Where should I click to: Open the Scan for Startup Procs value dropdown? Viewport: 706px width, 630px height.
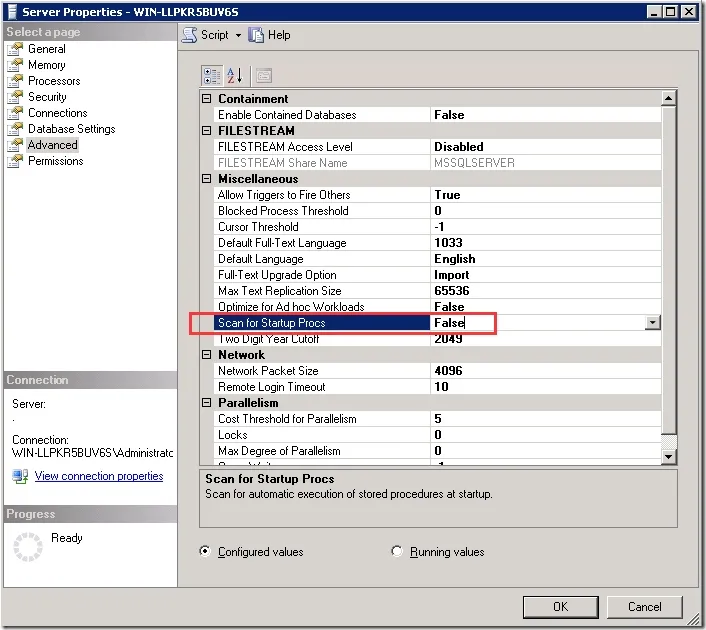[652, 322]
